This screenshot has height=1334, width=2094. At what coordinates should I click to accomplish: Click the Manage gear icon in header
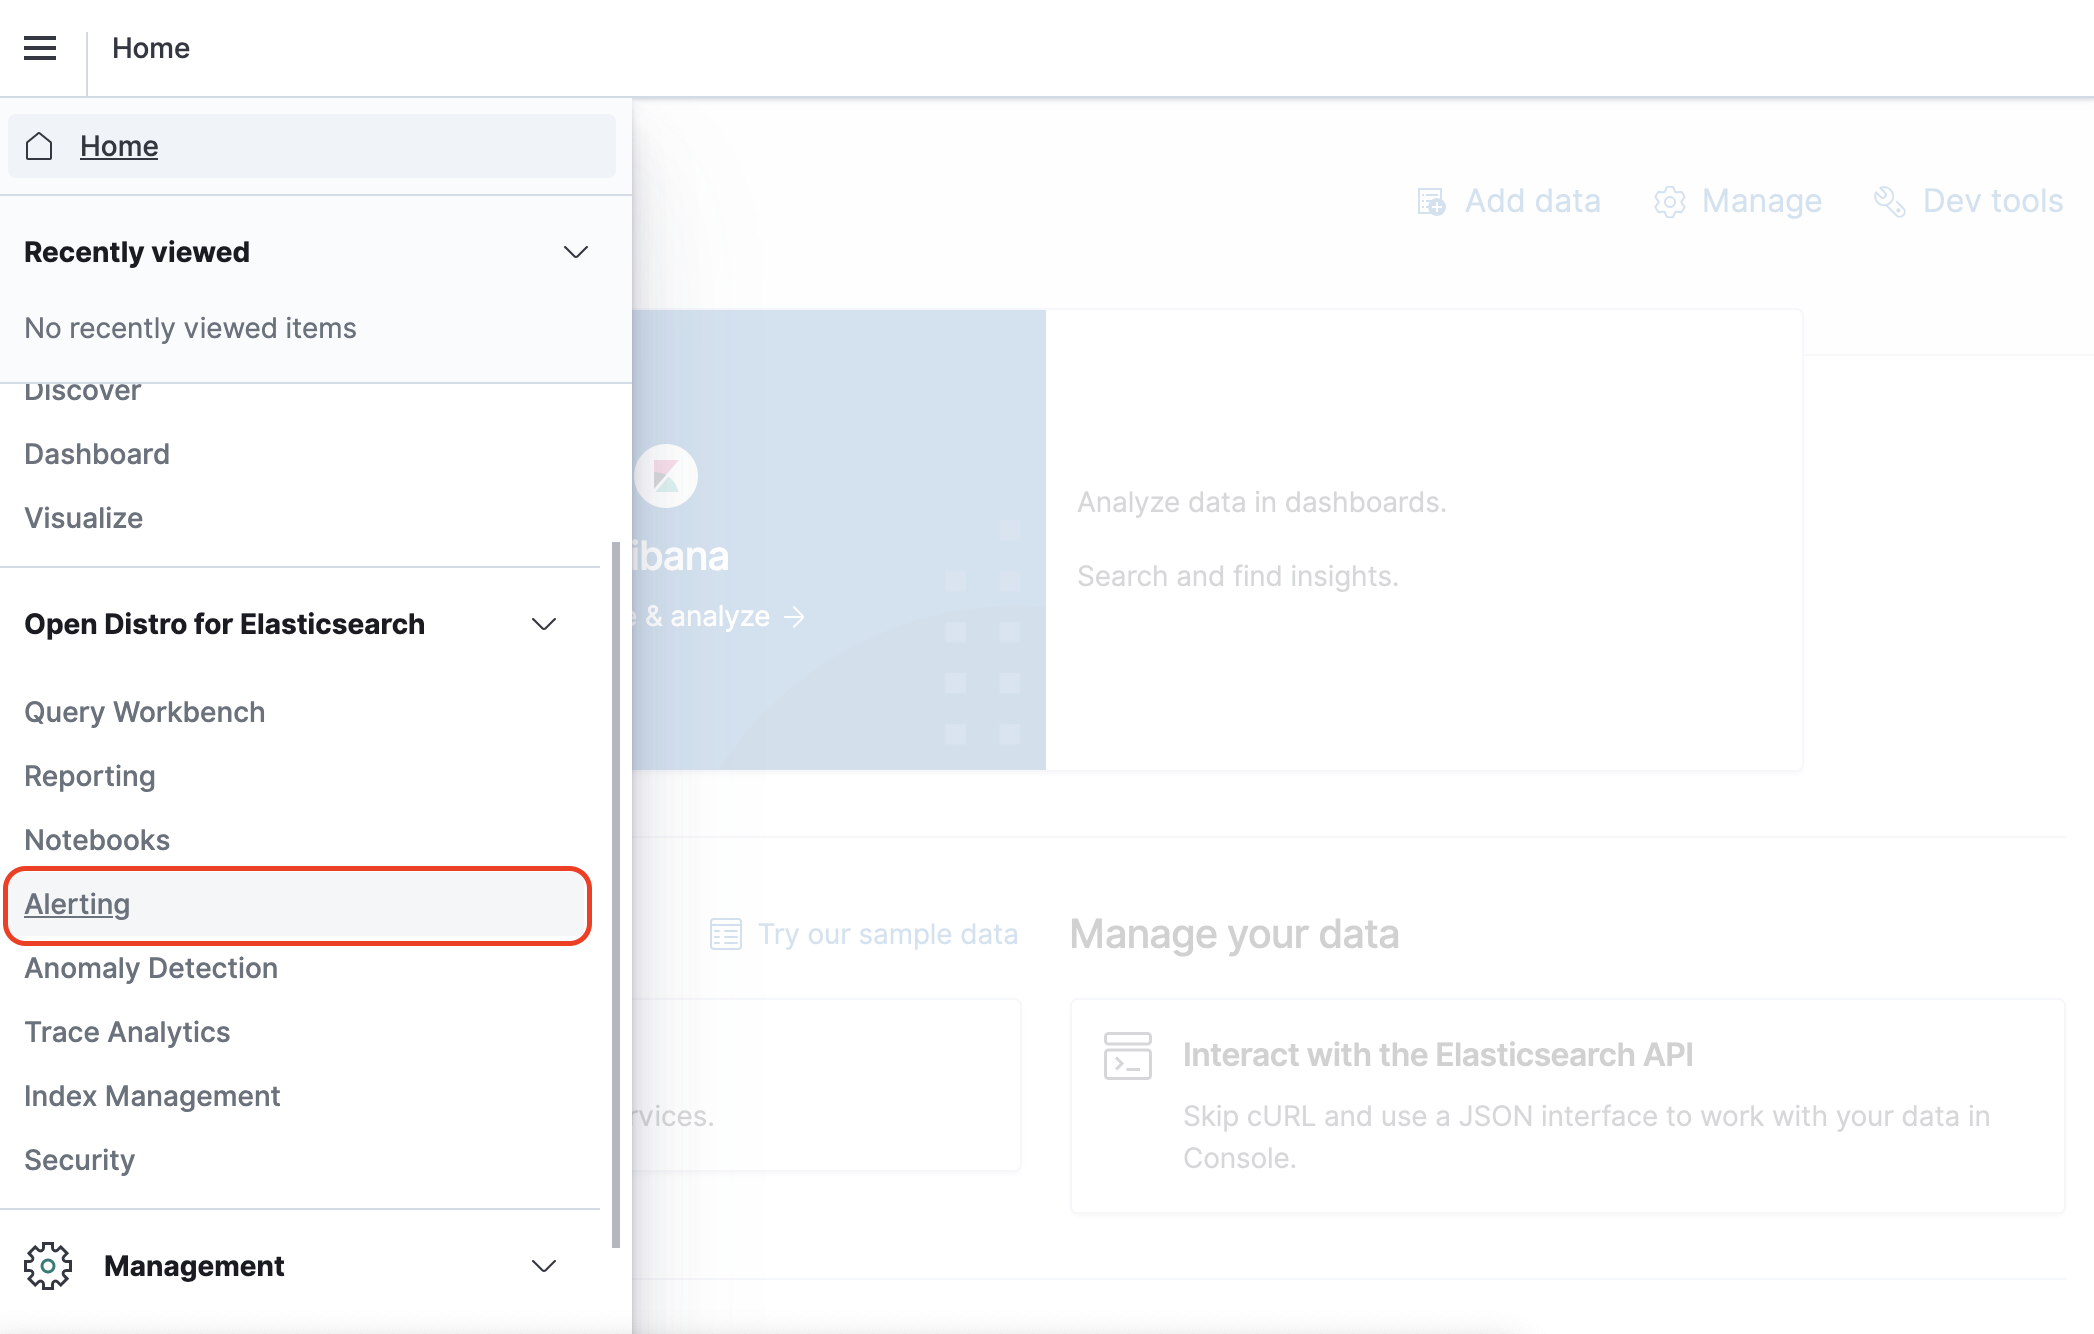(x=1669, y=202)
